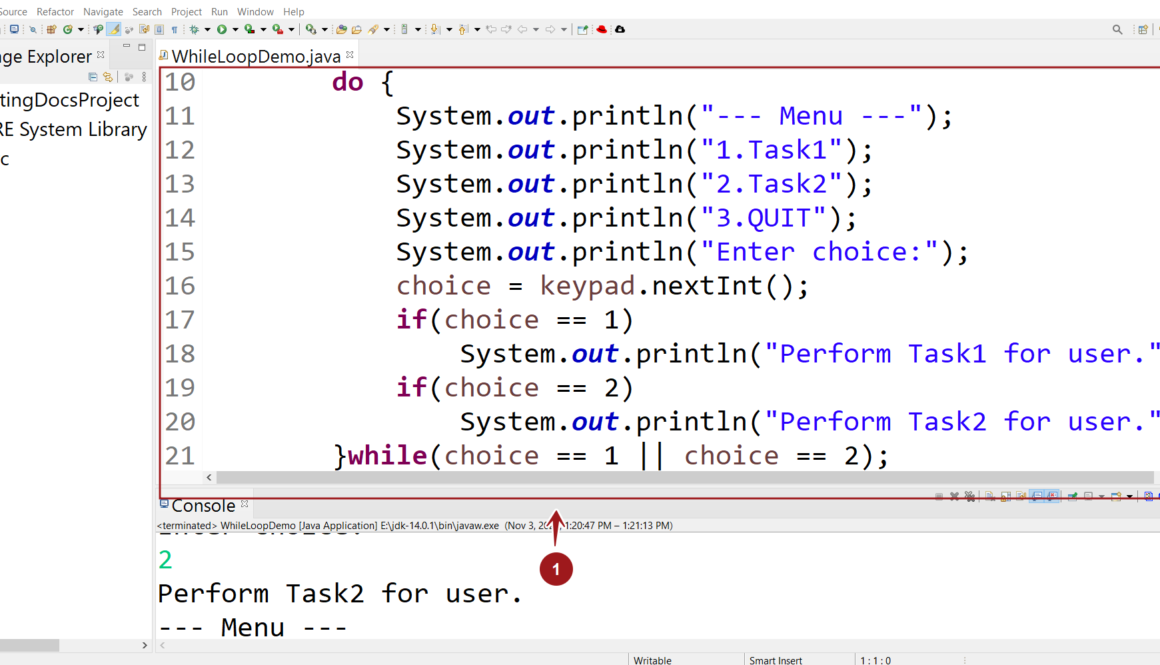Click the toolbar search magnifier icon
Screen dimensions: 1160x665
click(1117, 30)
